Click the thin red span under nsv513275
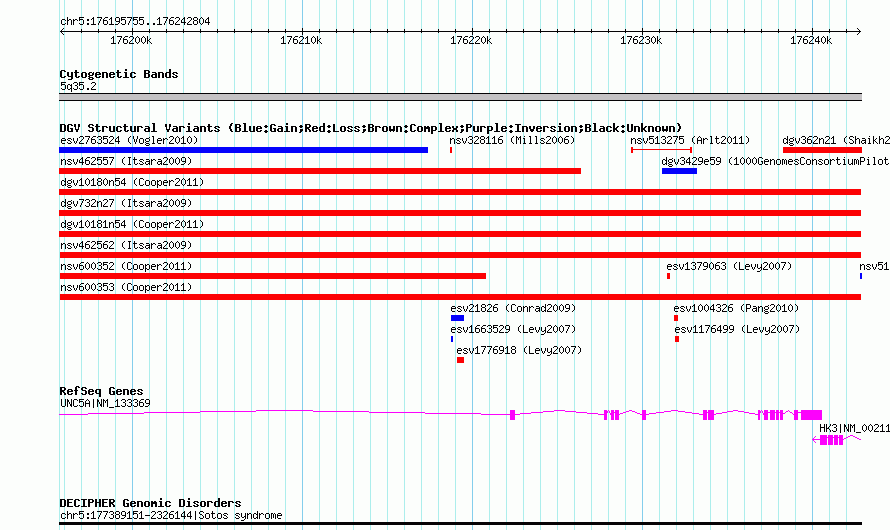The width and height of the screenshot is (890, 530). point(661,150)
